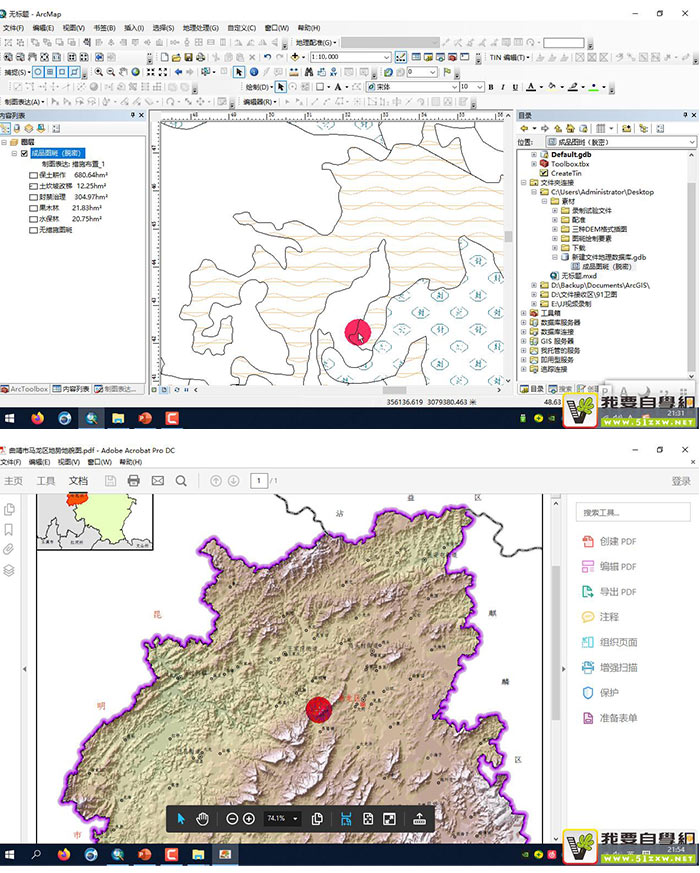Open 地理处理(G) menu in ArcMap

pyautogui.click(x=200, y=28)
